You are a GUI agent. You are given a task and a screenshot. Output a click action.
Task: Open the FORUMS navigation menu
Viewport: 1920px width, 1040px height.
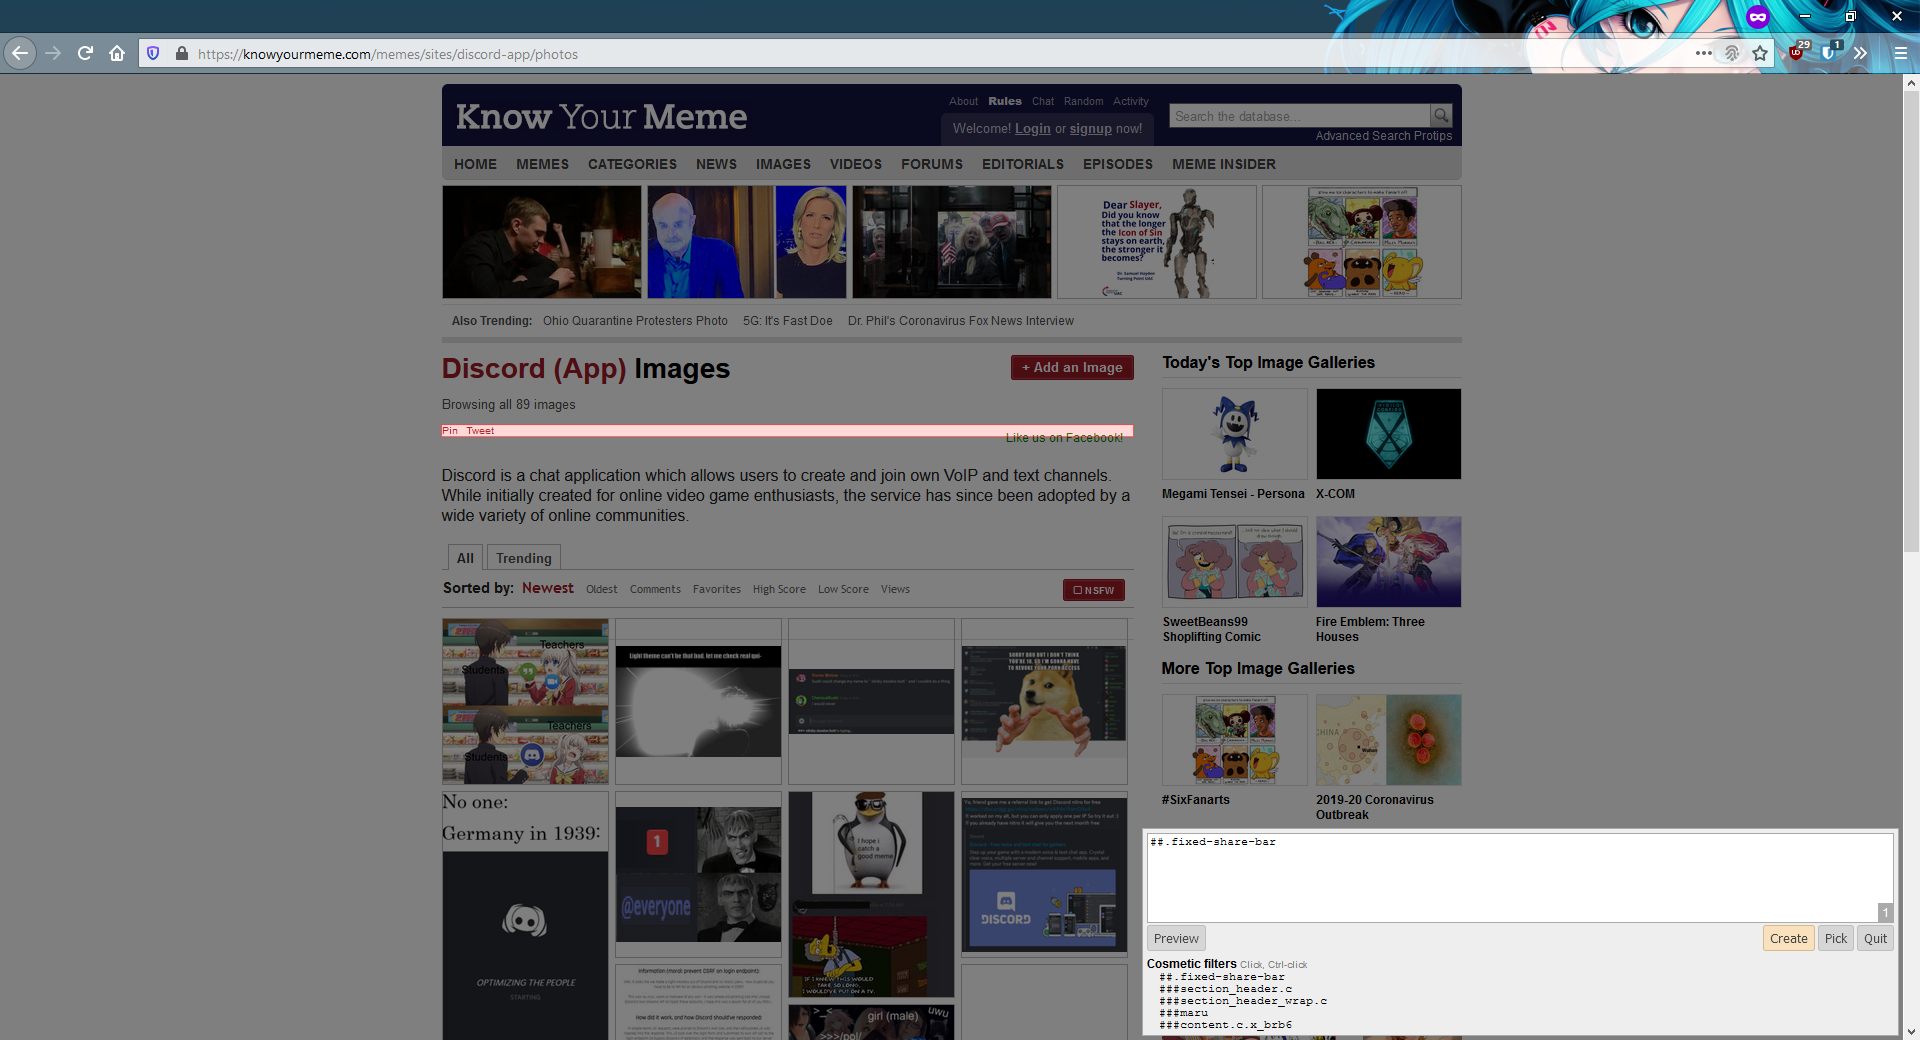click(931, 163)
